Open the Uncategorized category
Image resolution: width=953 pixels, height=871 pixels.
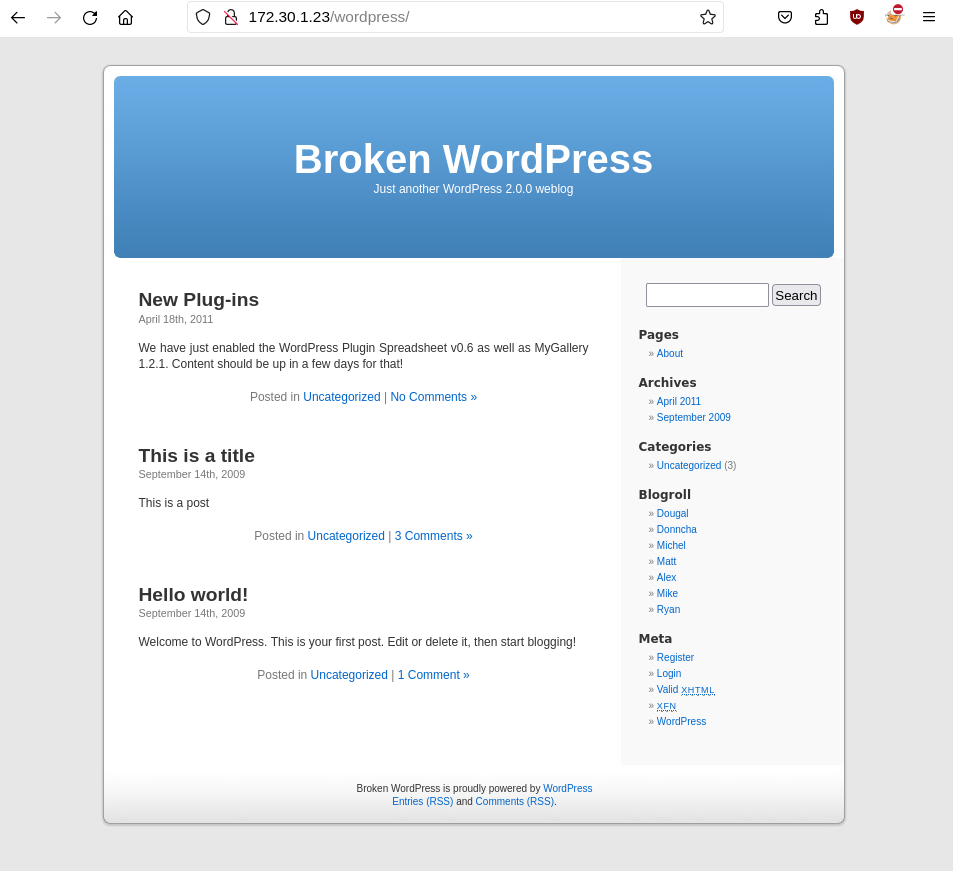688,465
